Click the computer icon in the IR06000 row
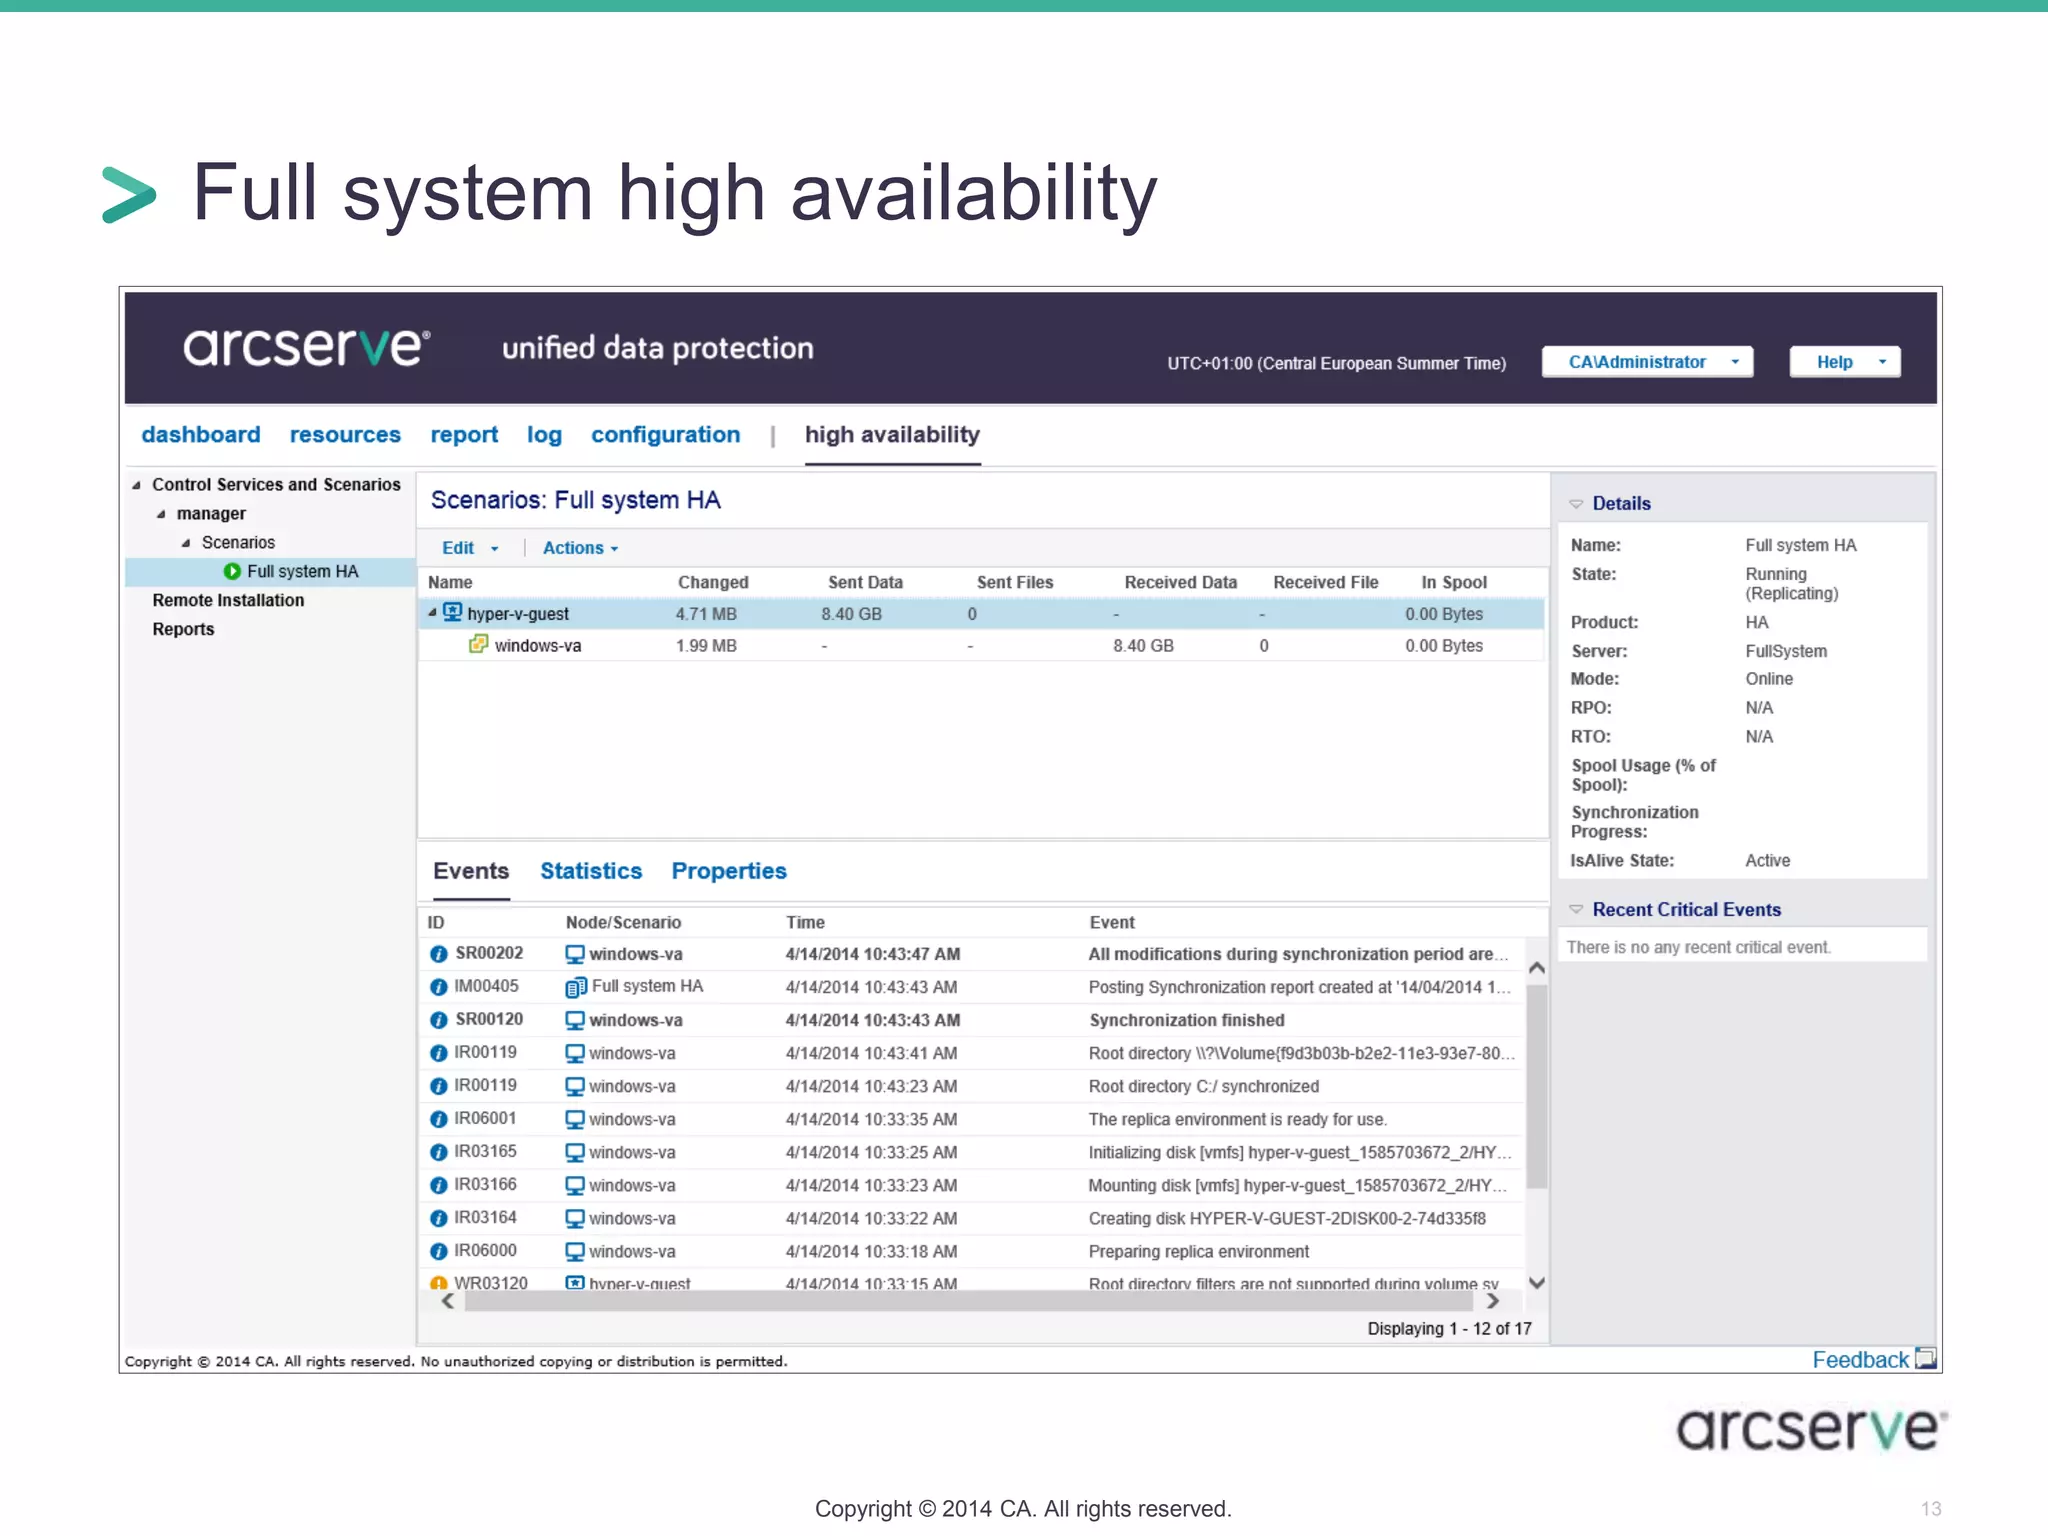 click(575, 1251)
